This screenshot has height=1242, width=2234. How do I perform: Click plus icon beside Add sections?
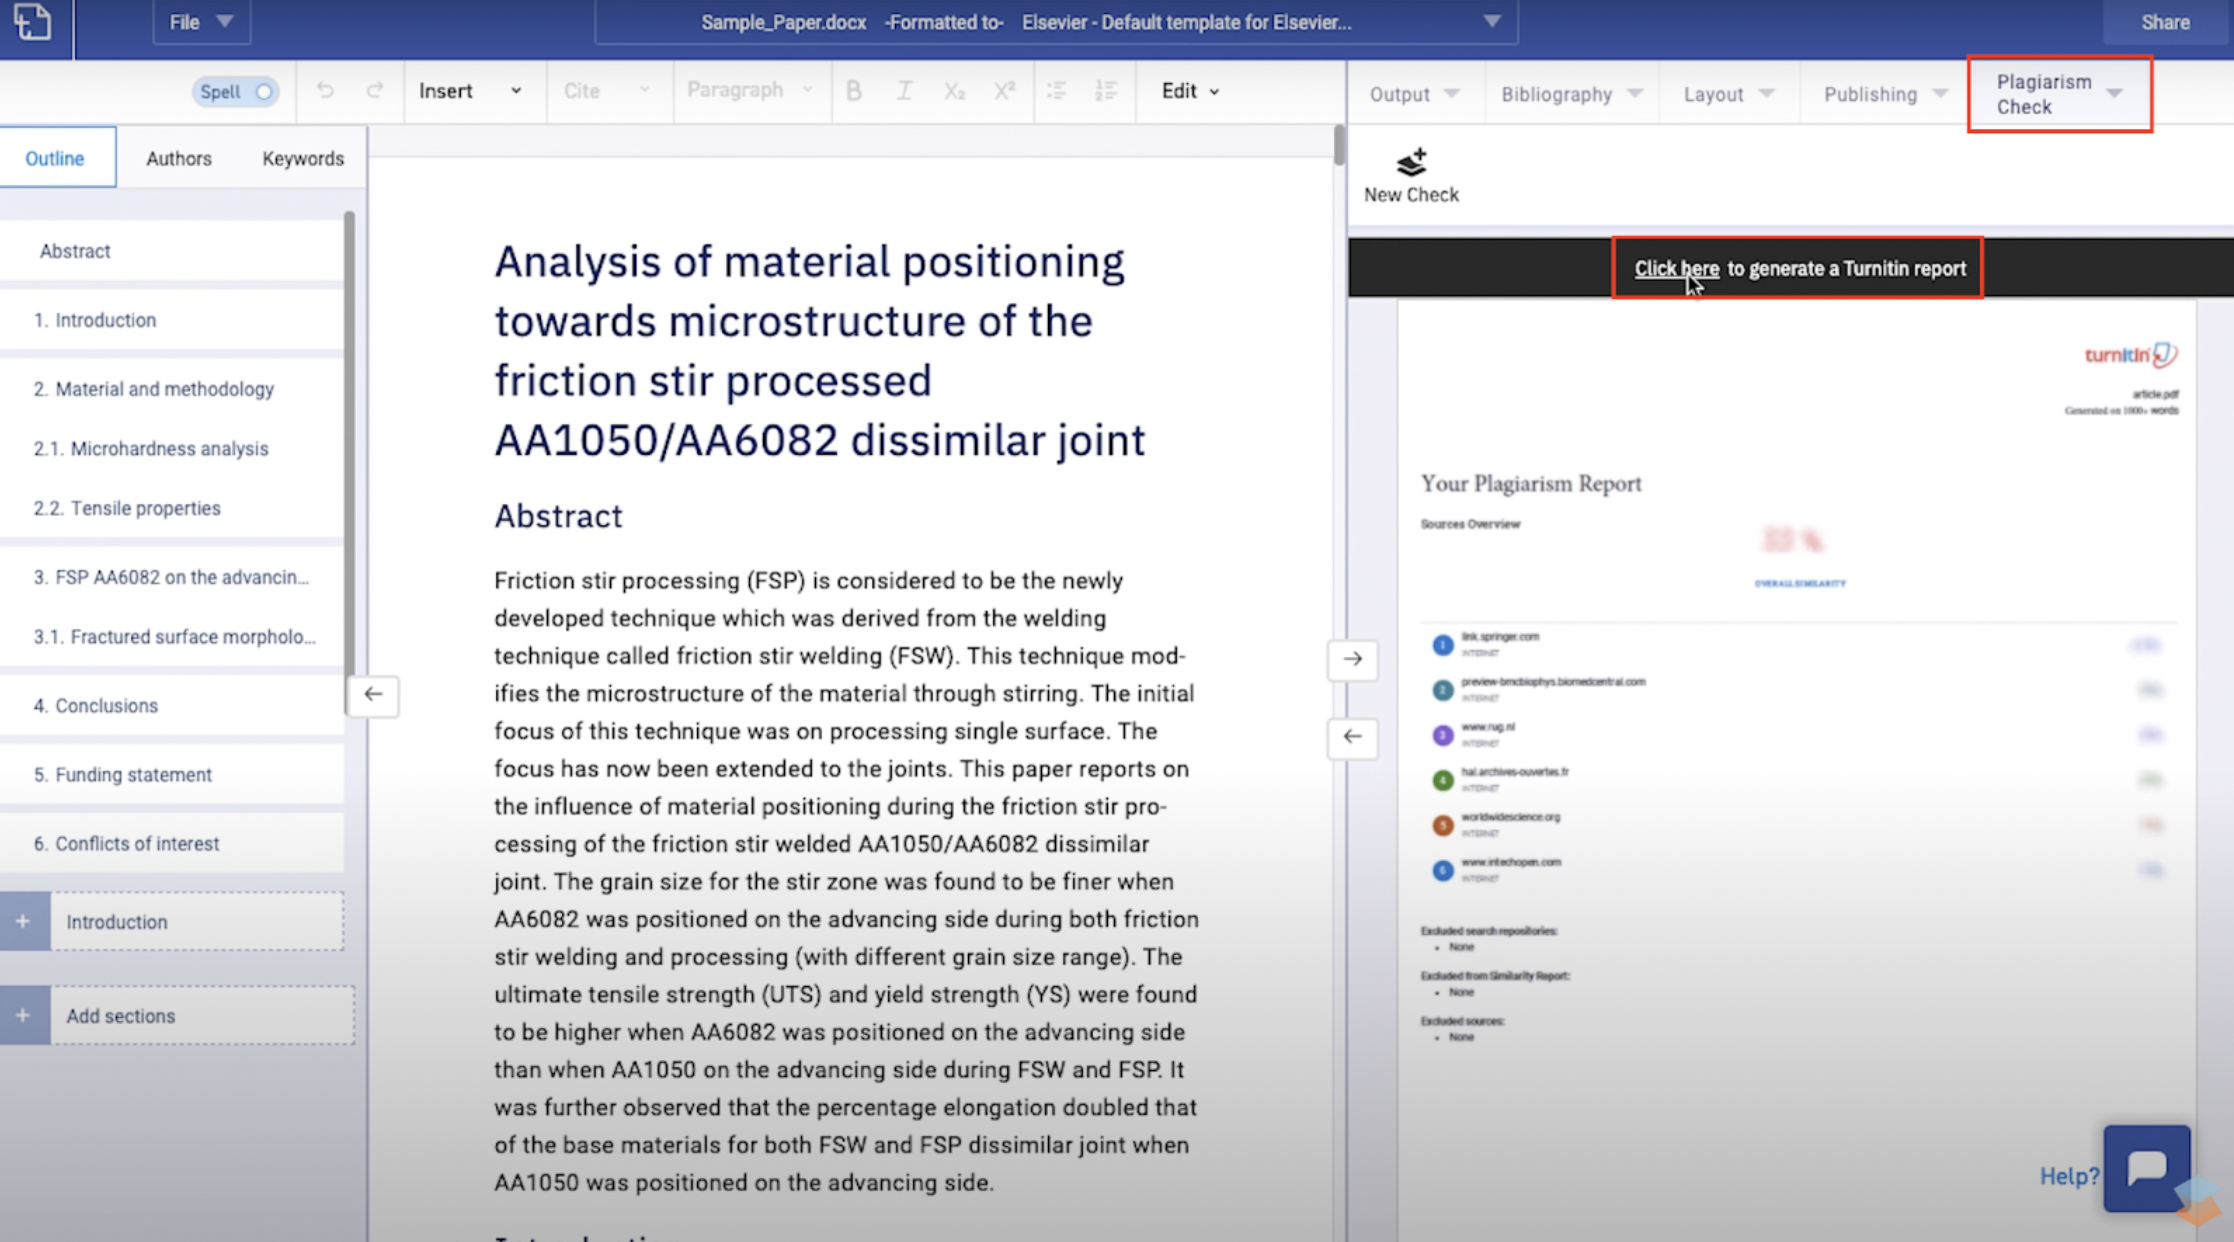(x=24, y=1015)
